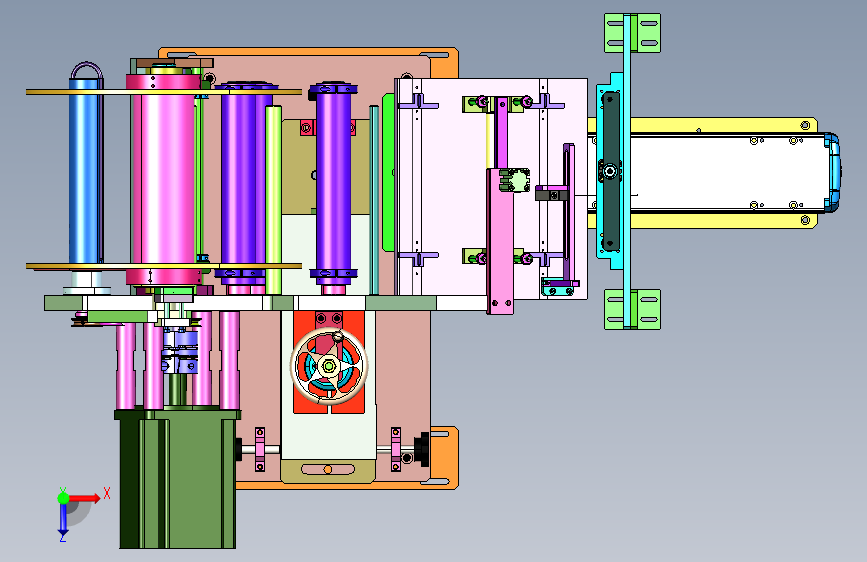Pick the blue roller on the far left
The image size is (867, 562).
85,171
